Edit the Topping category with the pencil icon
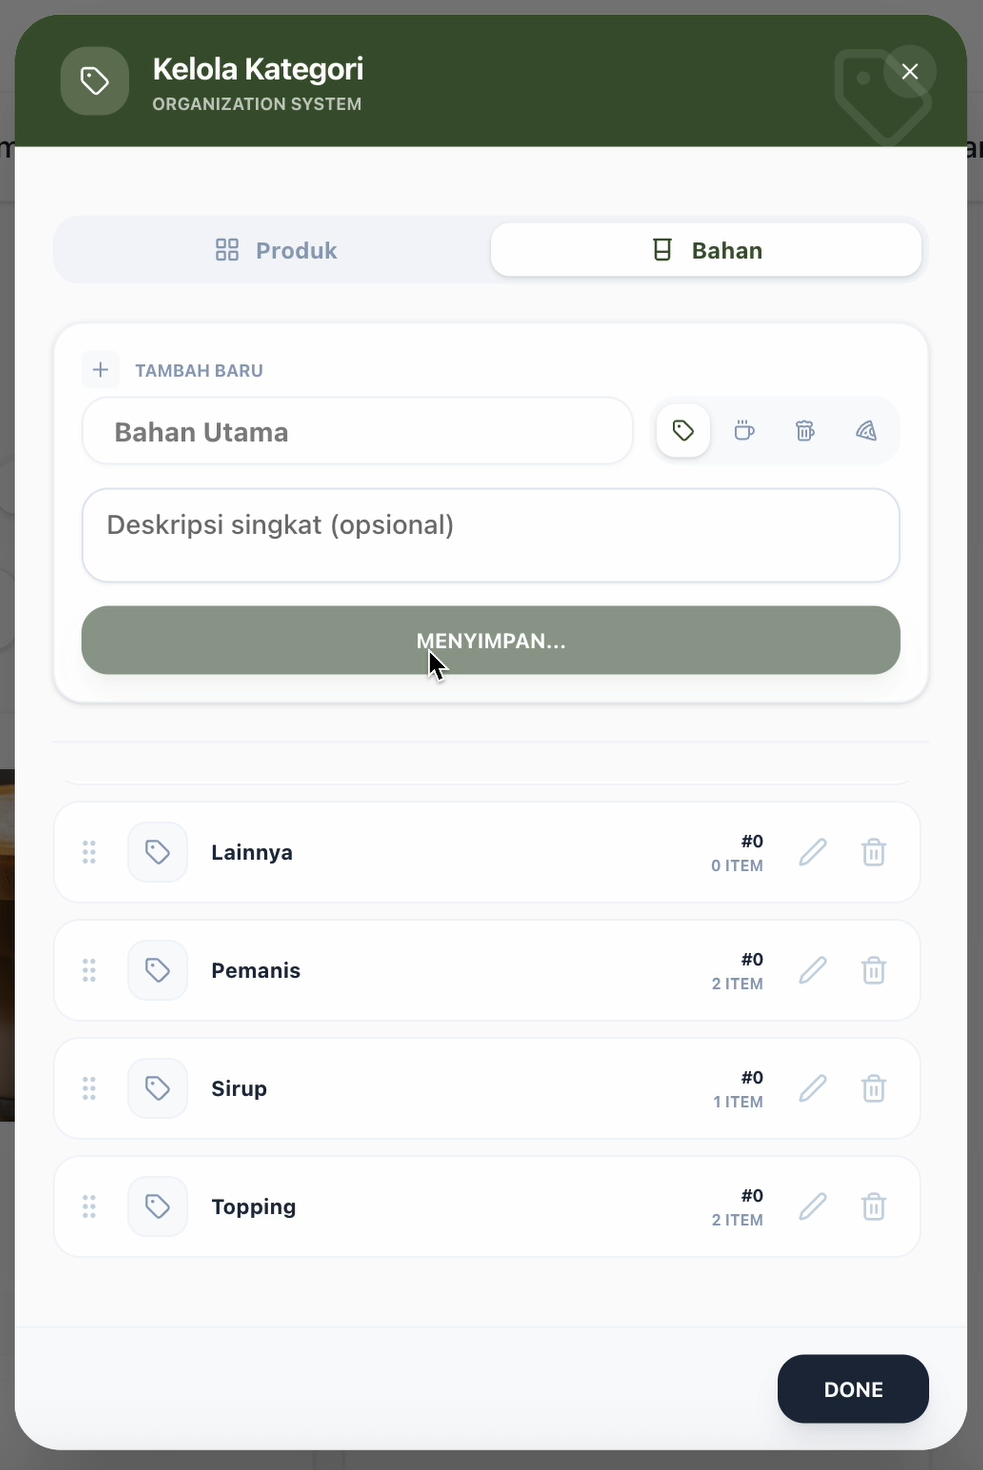The height and width of the screenshot is (1470, 983). point(813,1207)
